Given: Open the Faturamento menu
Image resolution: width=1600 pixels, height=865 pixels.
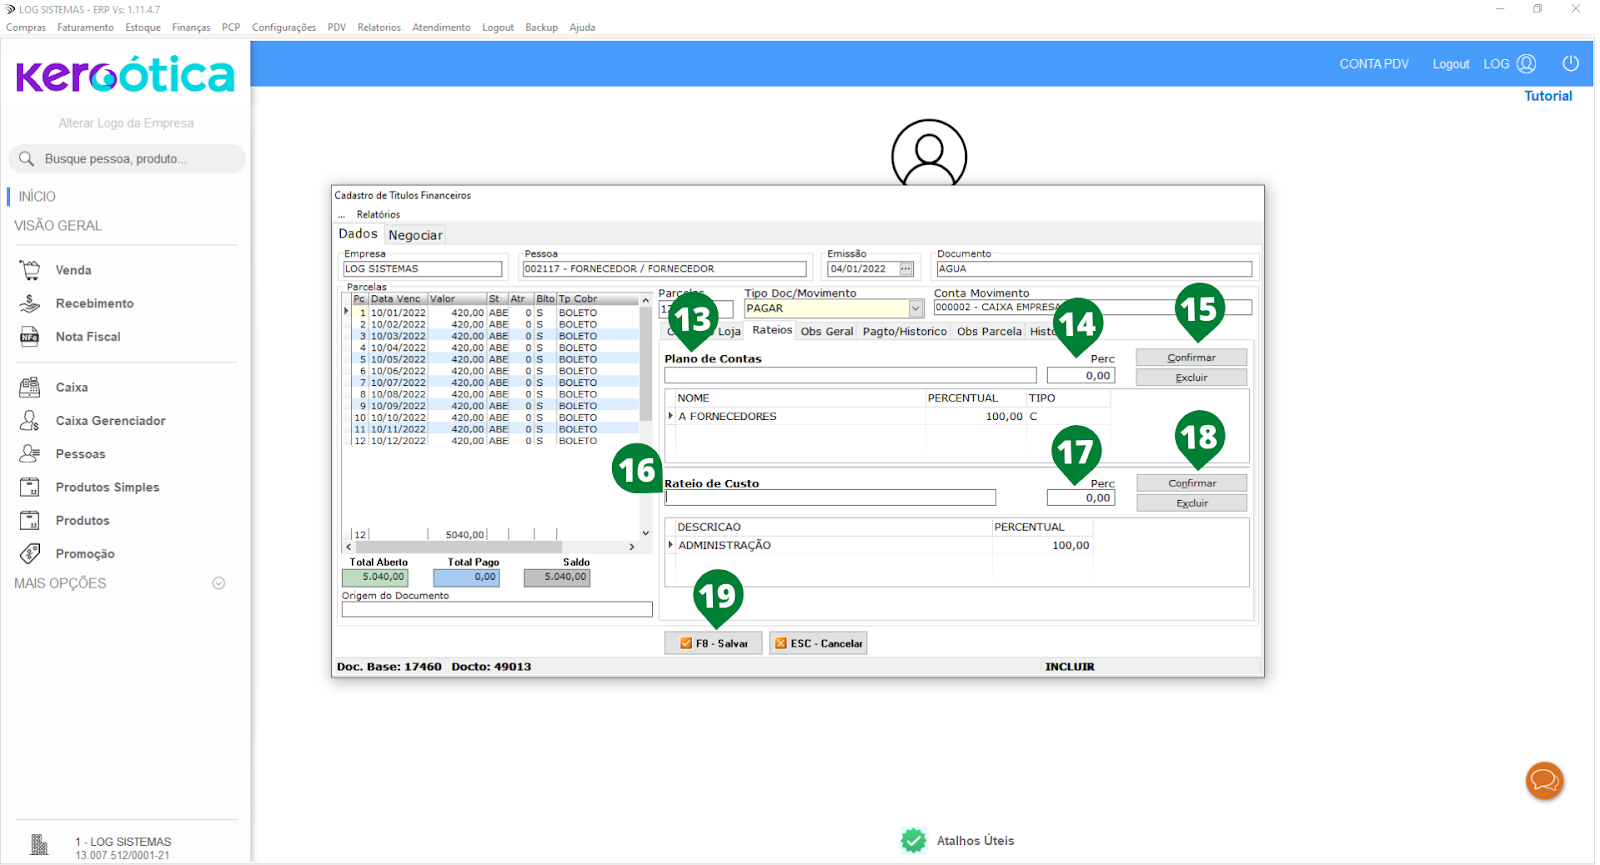Looking at the screenshot, I should click(85, 27).
